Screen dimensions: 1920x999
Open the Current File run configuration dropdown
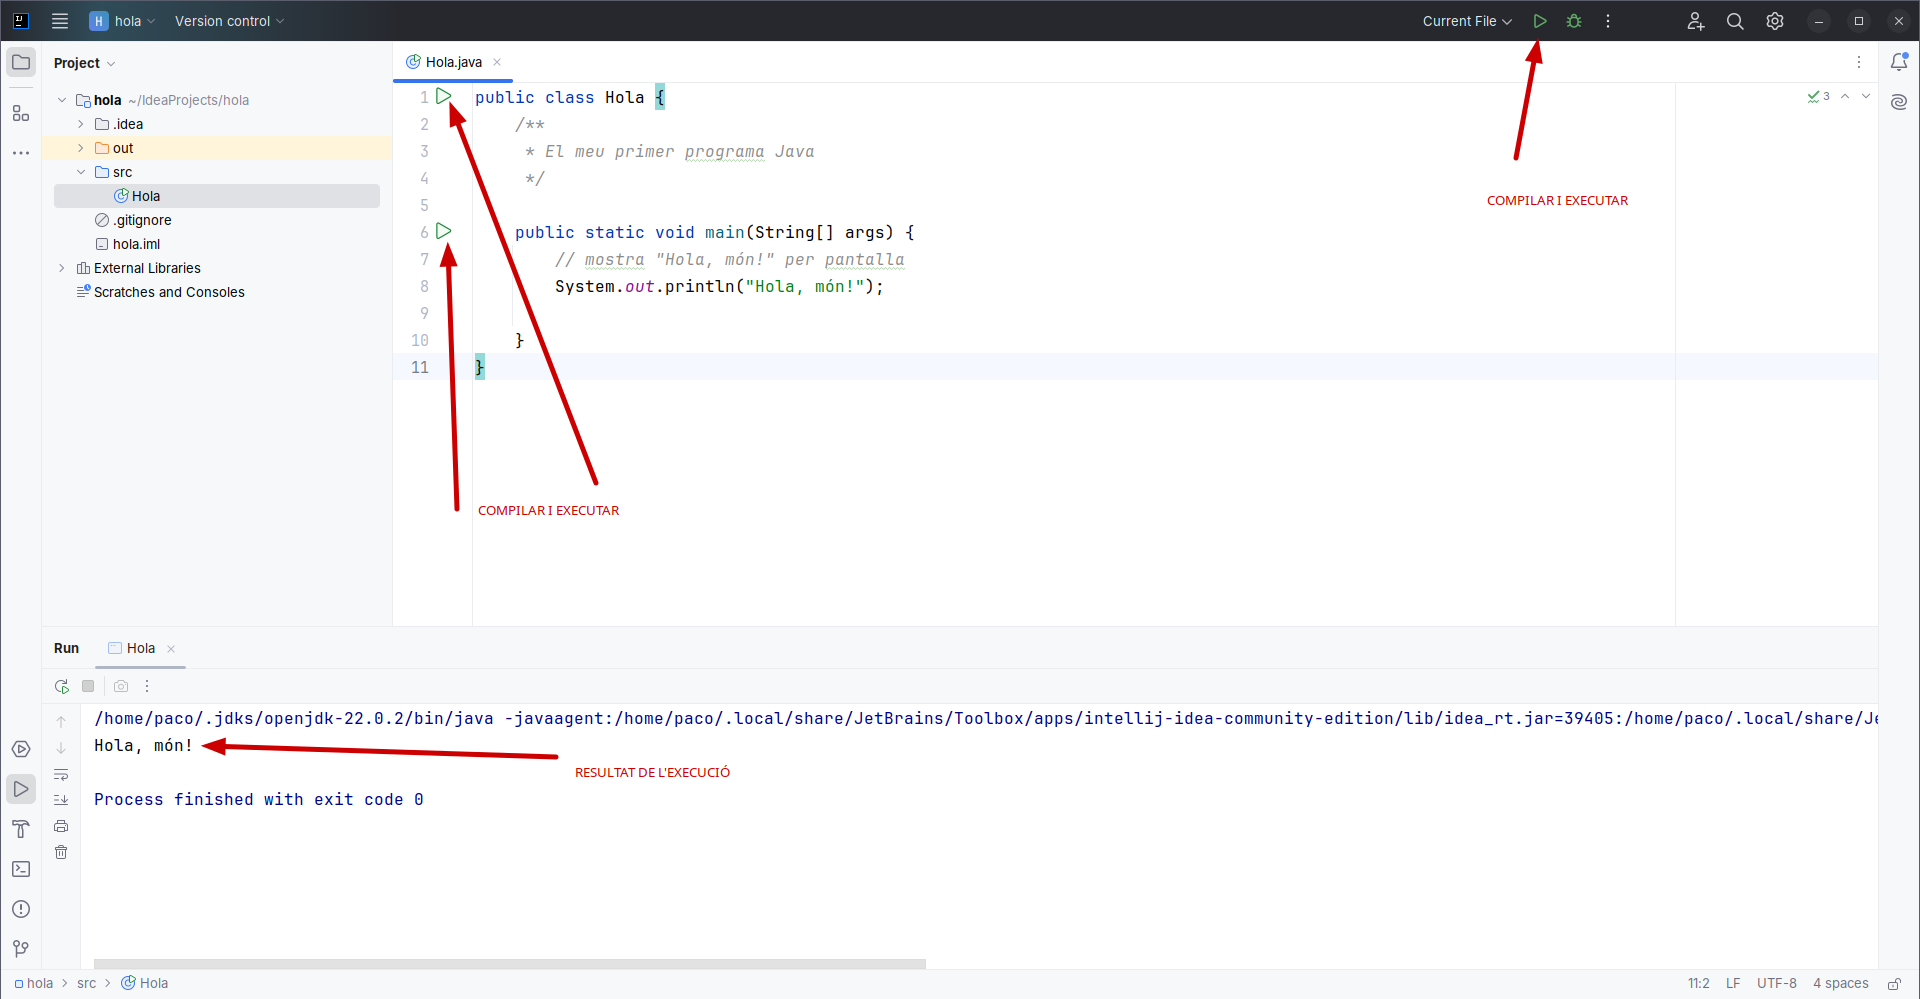point(1467,21)
